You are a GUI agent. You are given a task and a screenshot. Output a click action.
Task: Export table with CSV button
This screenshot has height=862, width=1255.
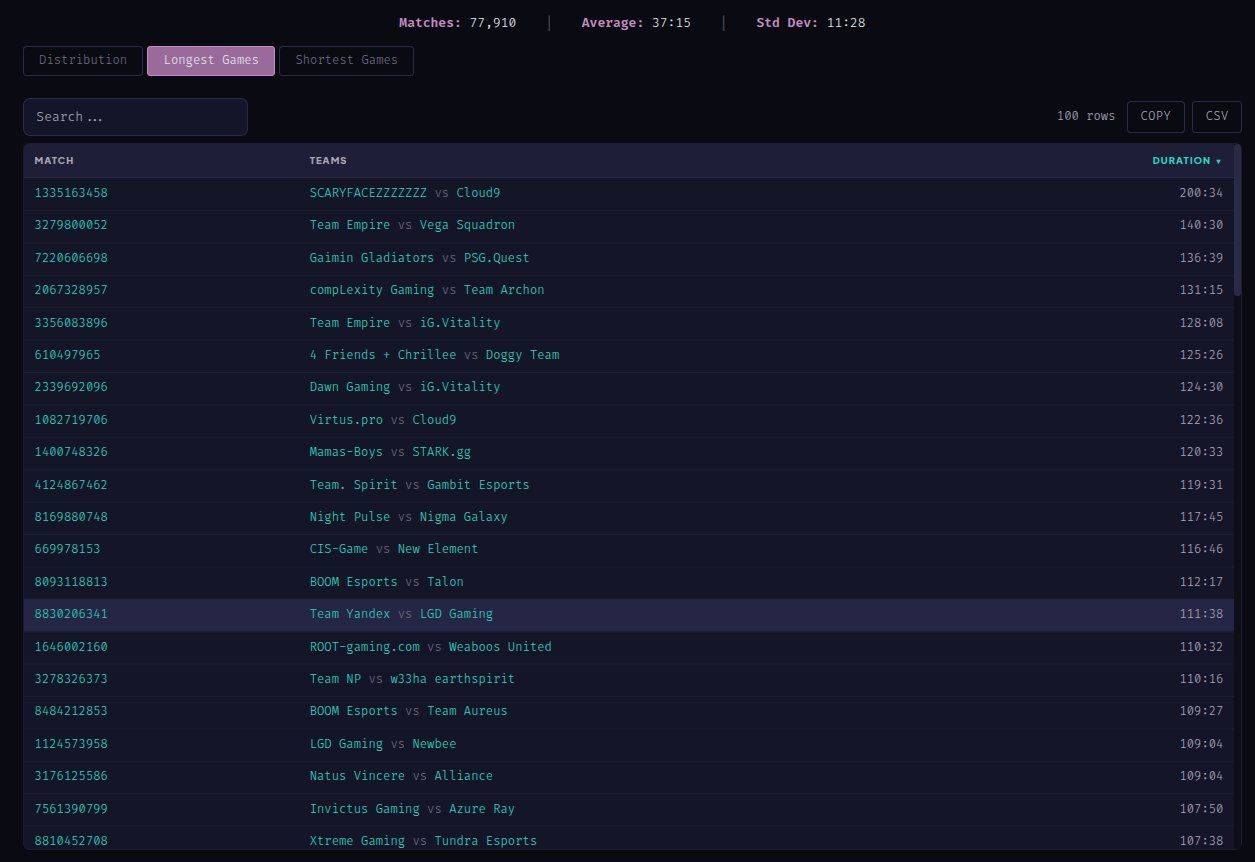point(1217,116)
